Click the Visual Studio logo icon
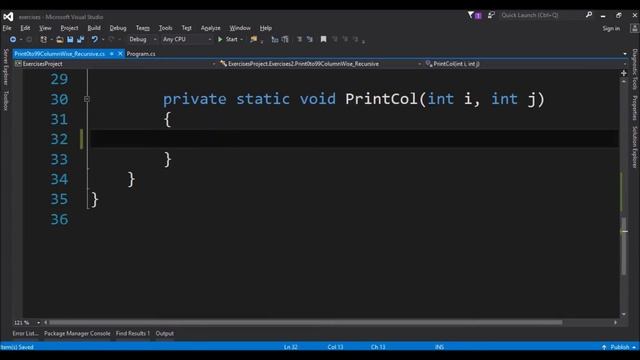The height and width of the screenshot is (360, 640). [8, 17]
